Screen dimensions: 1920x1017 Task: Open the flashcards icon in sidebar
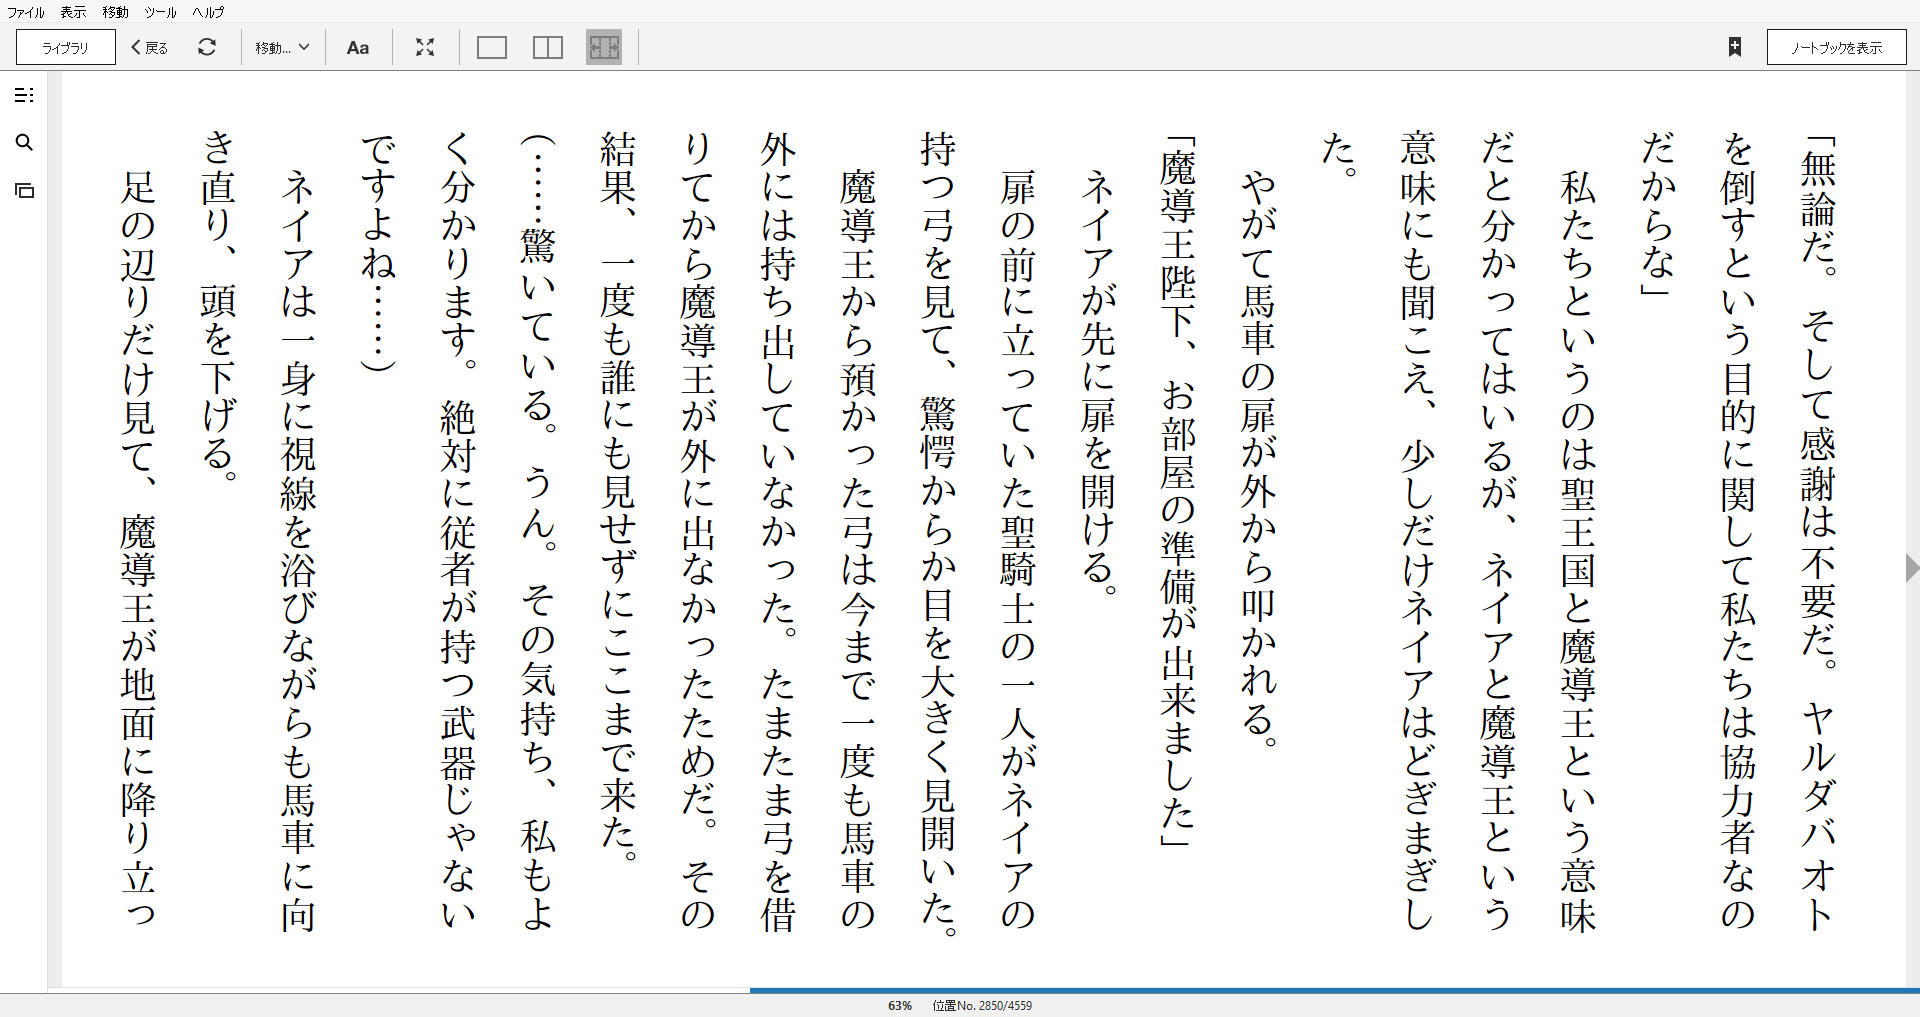(x=24, y=190)
